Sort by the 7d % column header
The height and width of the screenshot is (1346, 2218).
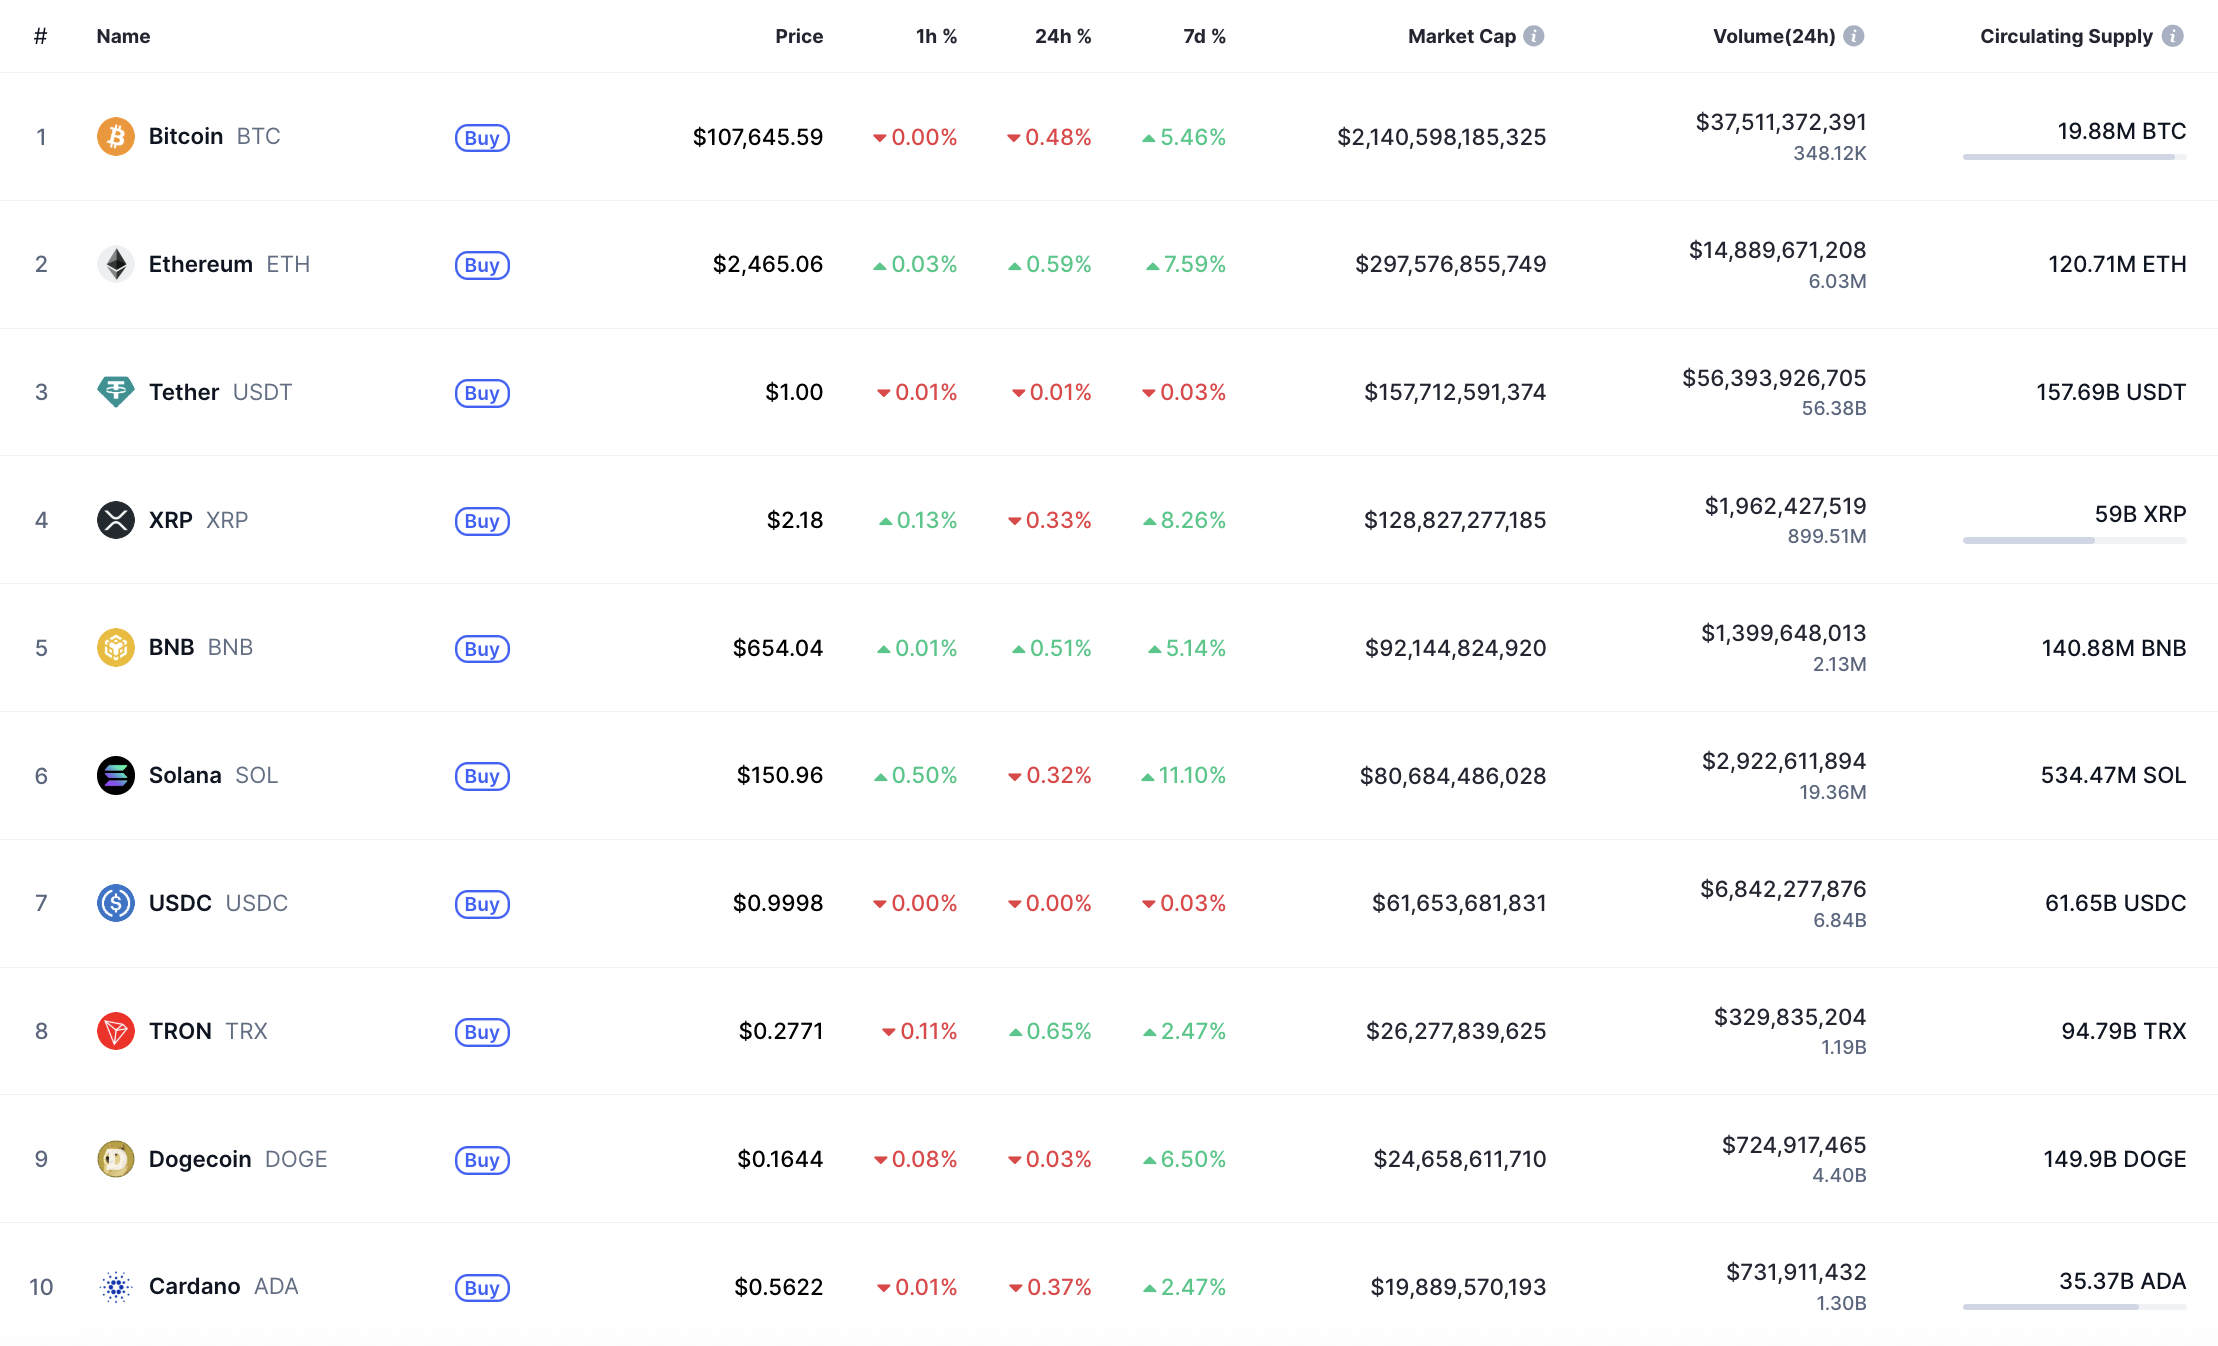[x=1204, y=36]
